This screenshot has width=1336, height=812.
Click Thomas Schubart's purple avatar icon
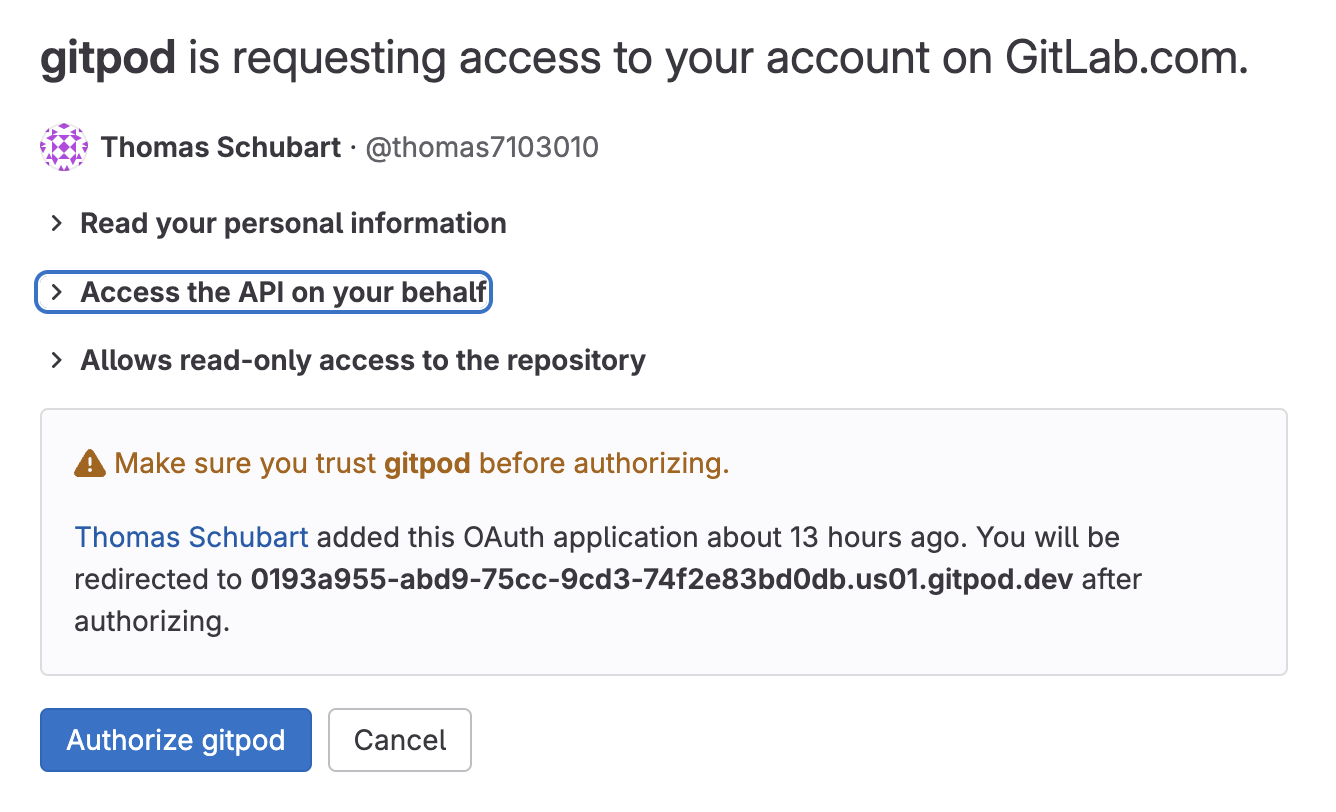click(x=63, y=148)
